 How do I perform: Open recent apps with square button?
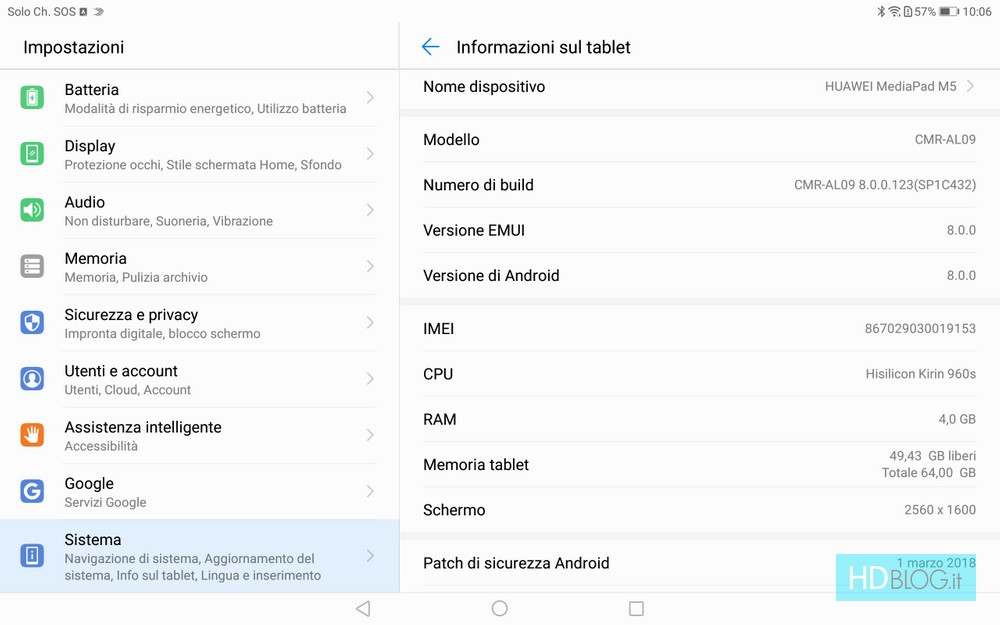[636, 608]
